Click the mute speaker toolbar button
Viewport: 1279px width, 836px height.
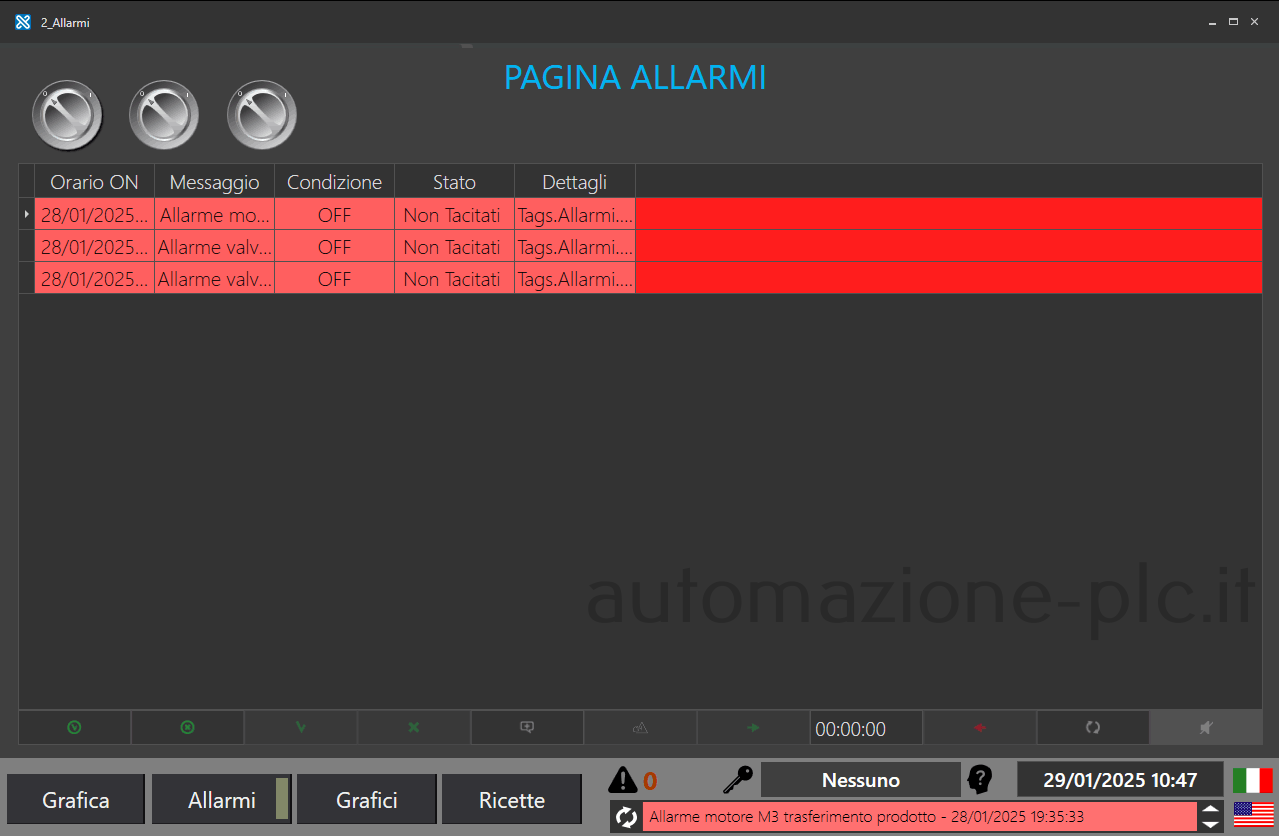1205,728
